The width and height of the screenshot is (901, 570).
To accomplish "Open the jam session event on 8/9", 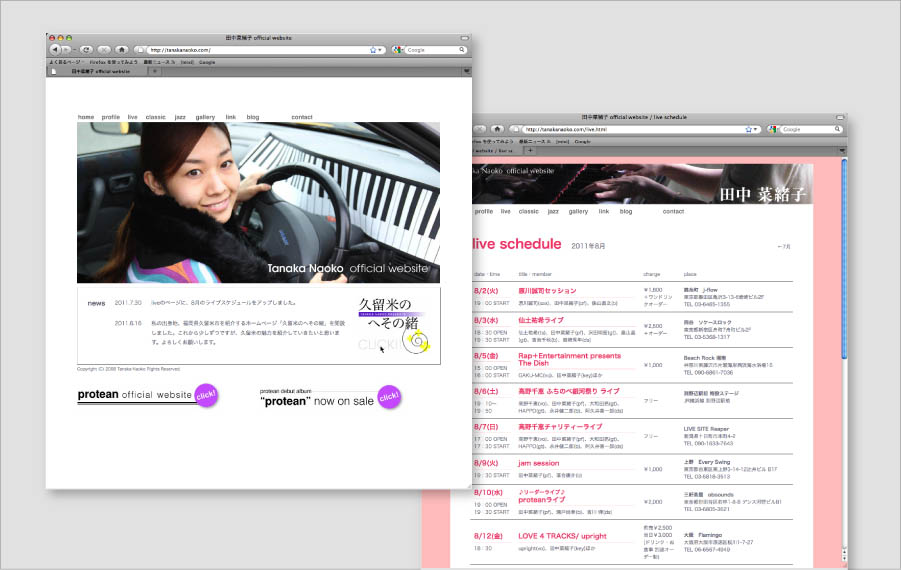I will point(538,463).
